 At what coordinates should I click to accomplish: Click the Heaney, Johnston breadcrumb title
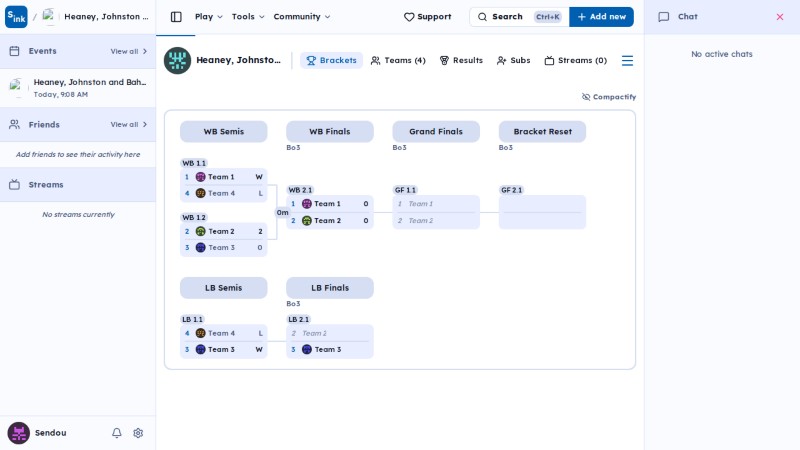point(106,17)
